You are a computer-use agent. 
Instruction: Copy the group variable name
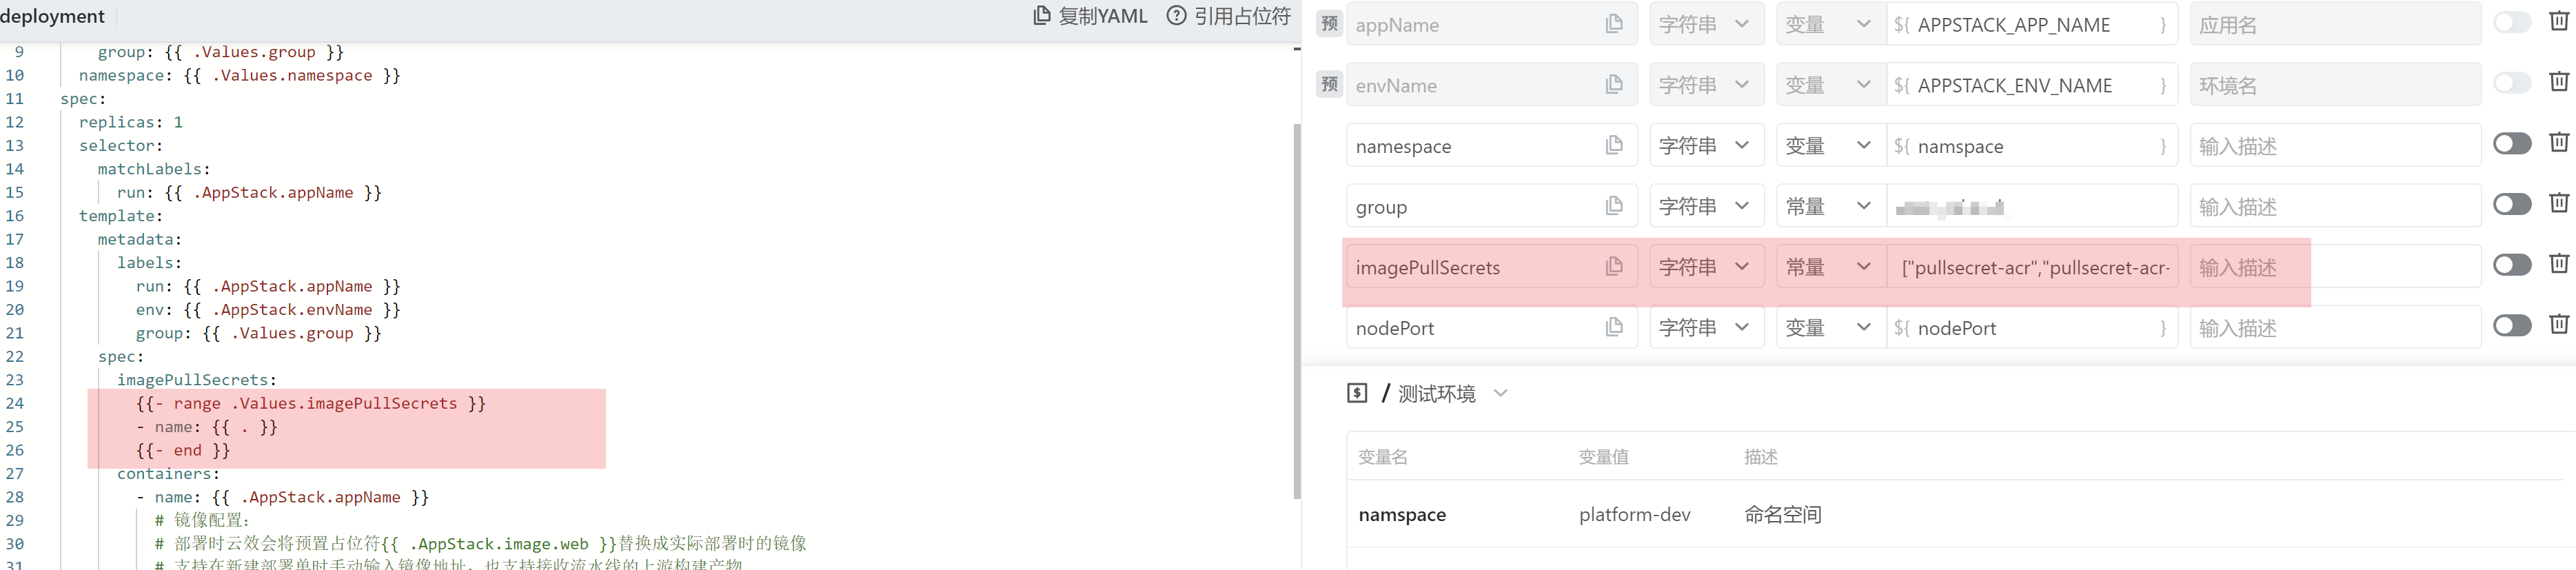(x=1613, y=206)
